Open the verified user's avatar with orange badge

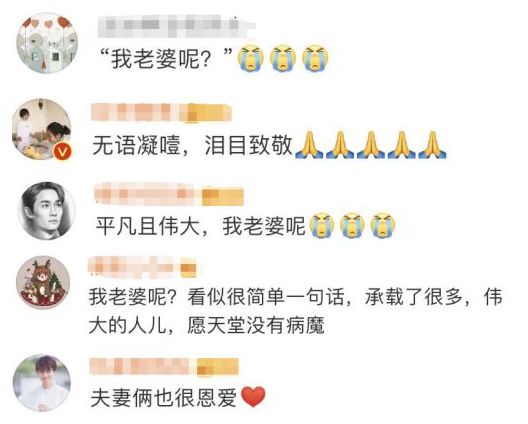[x=42, y=128]
